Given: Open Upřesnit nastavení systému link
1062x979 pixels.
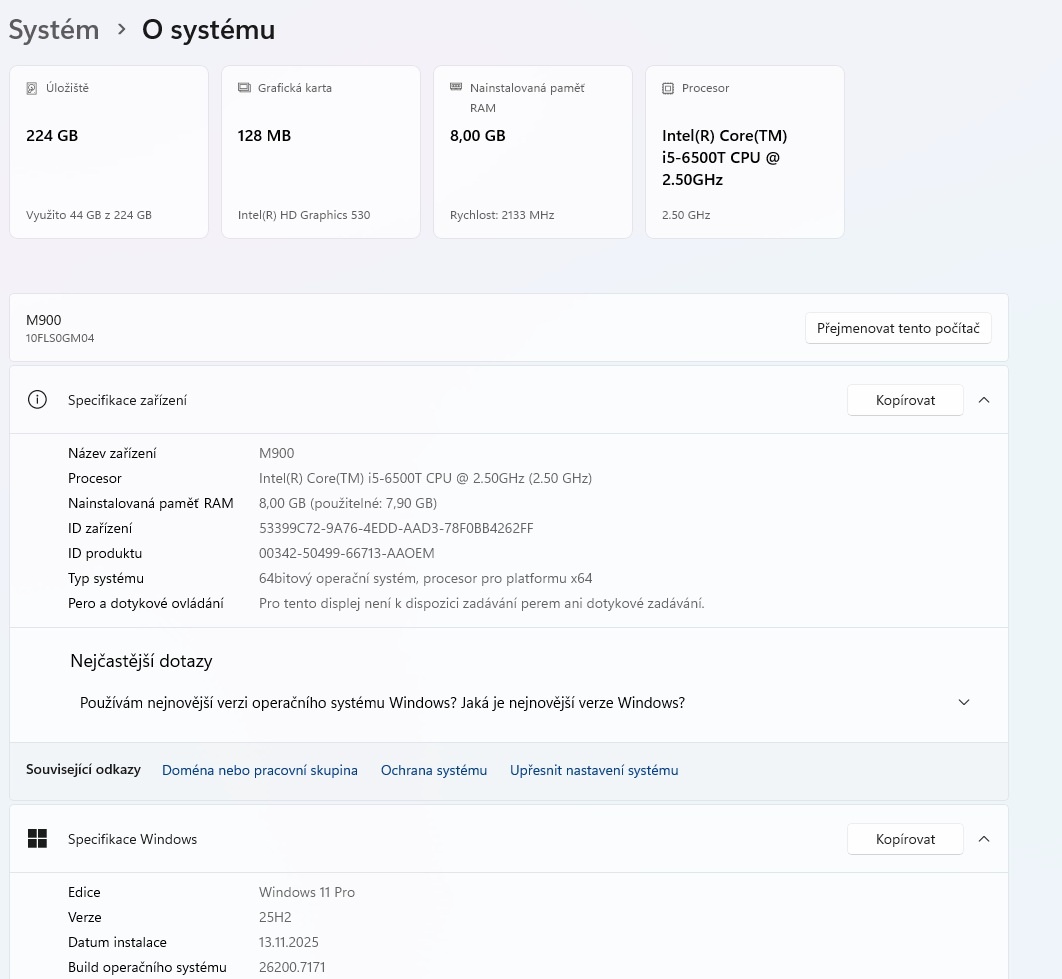Looking at the screenshot, I should coord(594,770).
